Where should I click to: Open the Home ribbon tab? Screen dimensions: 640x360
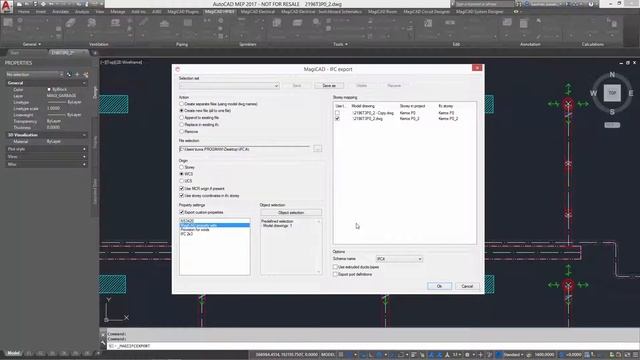coord(24,12)
